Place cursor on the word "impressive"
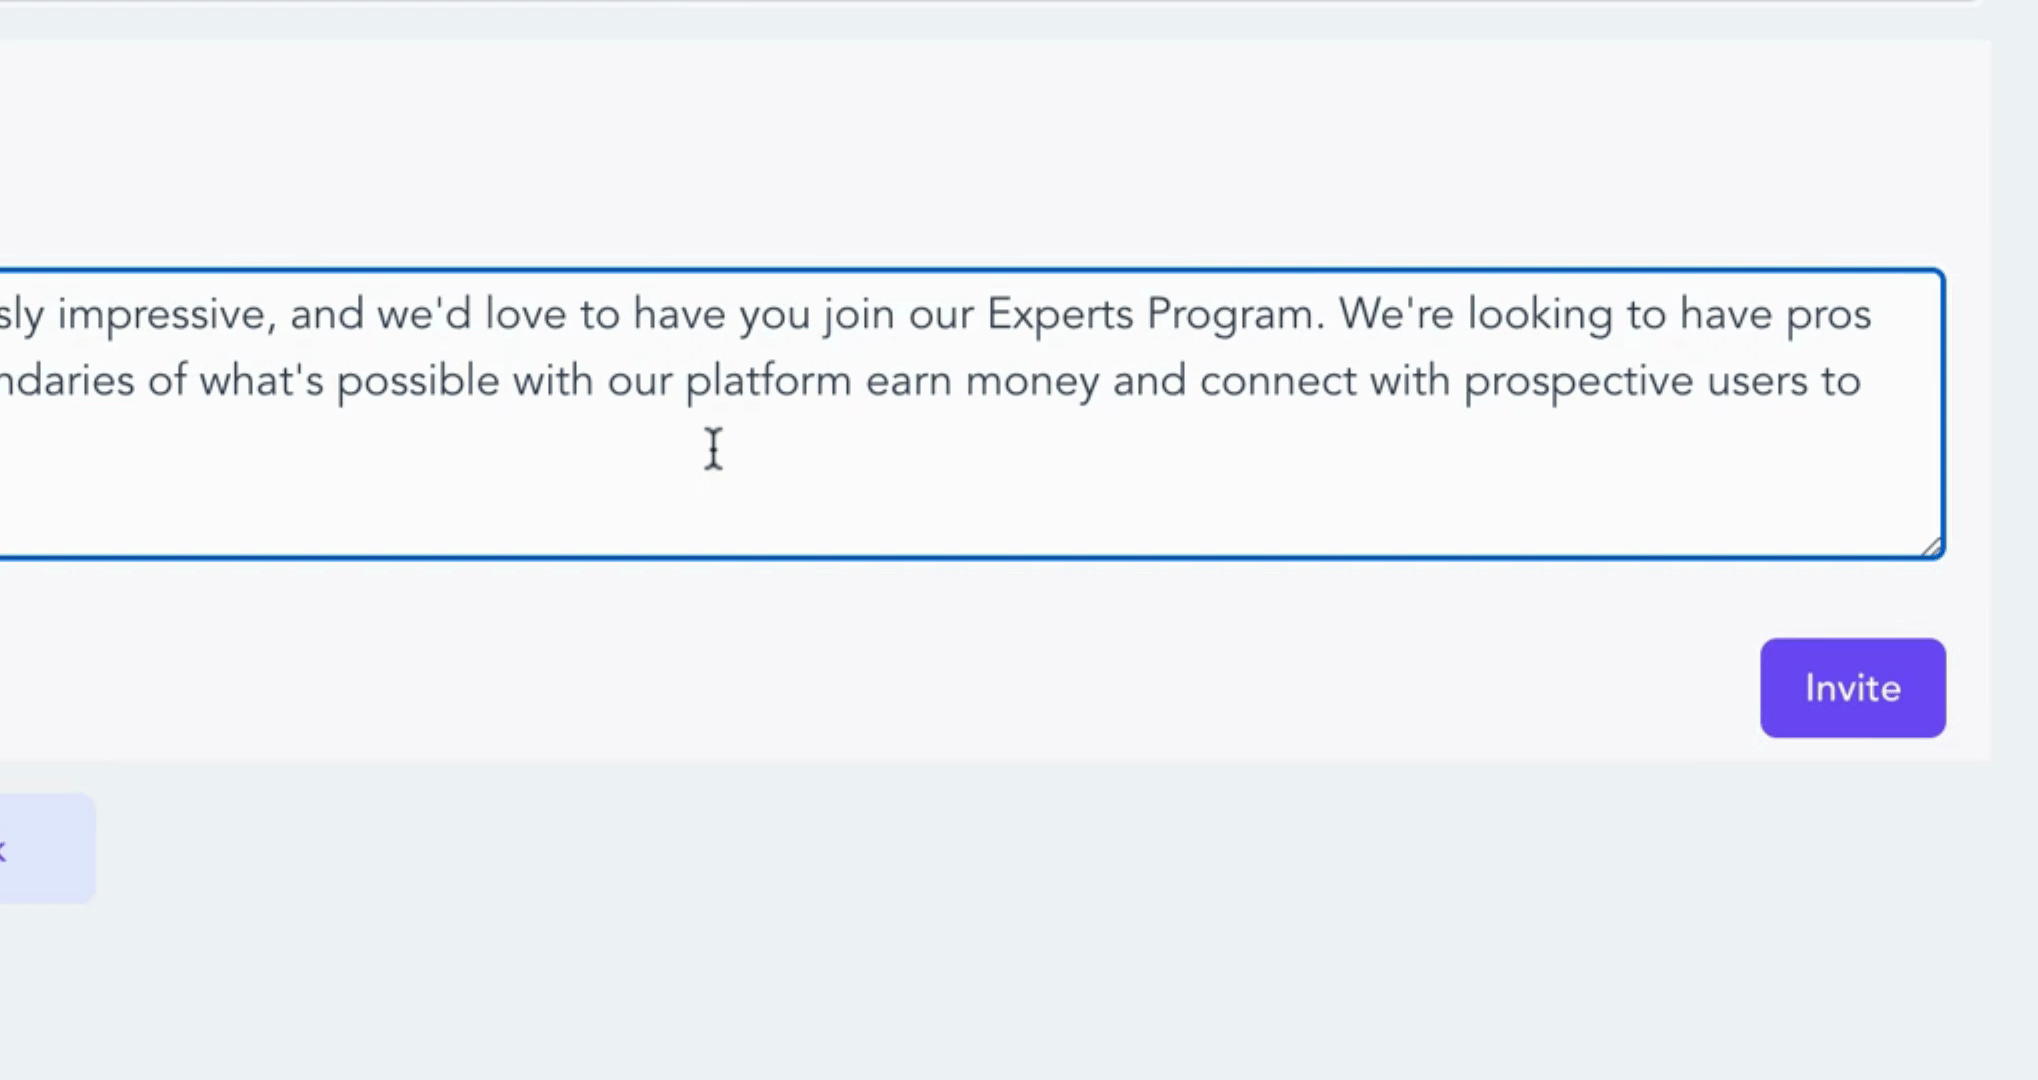This screenshot has height=1080, width=2038. point(166,316)
